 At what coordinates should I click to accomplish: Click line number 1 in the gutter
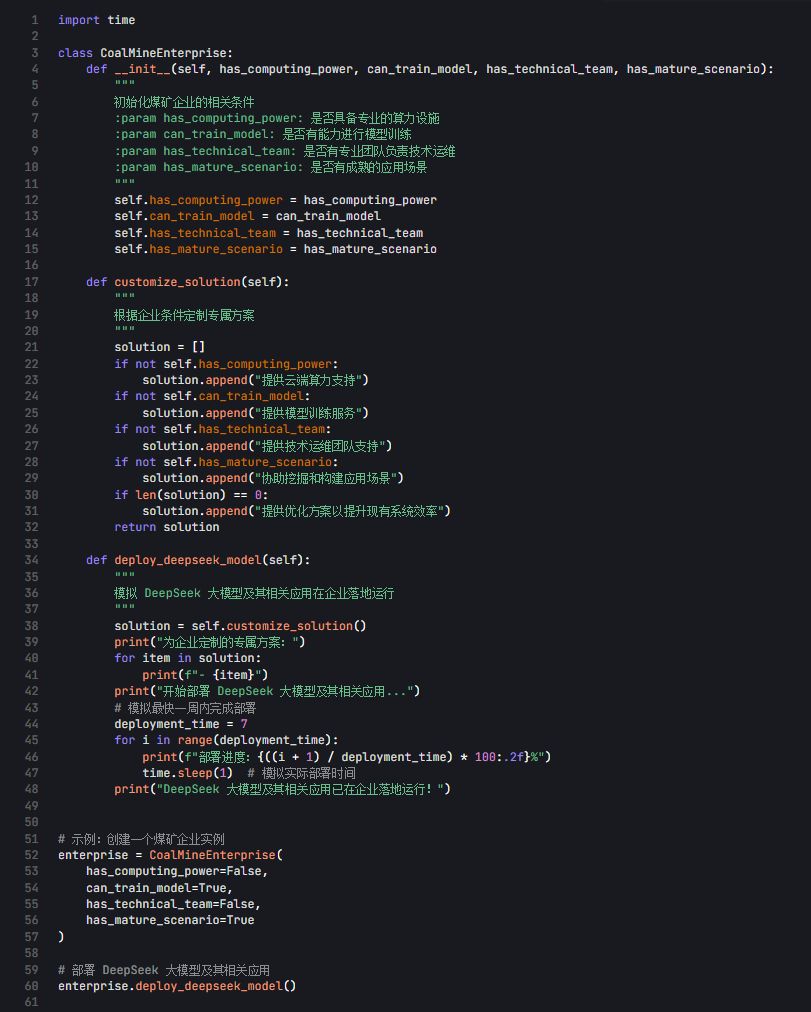(35, 20)
